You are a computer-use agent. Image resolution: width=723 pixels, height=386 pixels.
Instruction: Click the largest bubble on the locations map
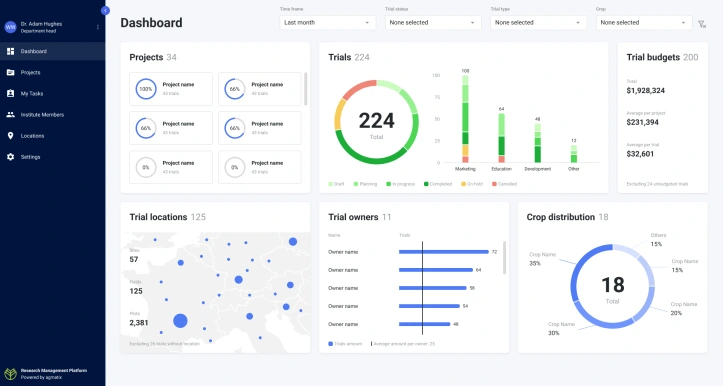point(180,321)
